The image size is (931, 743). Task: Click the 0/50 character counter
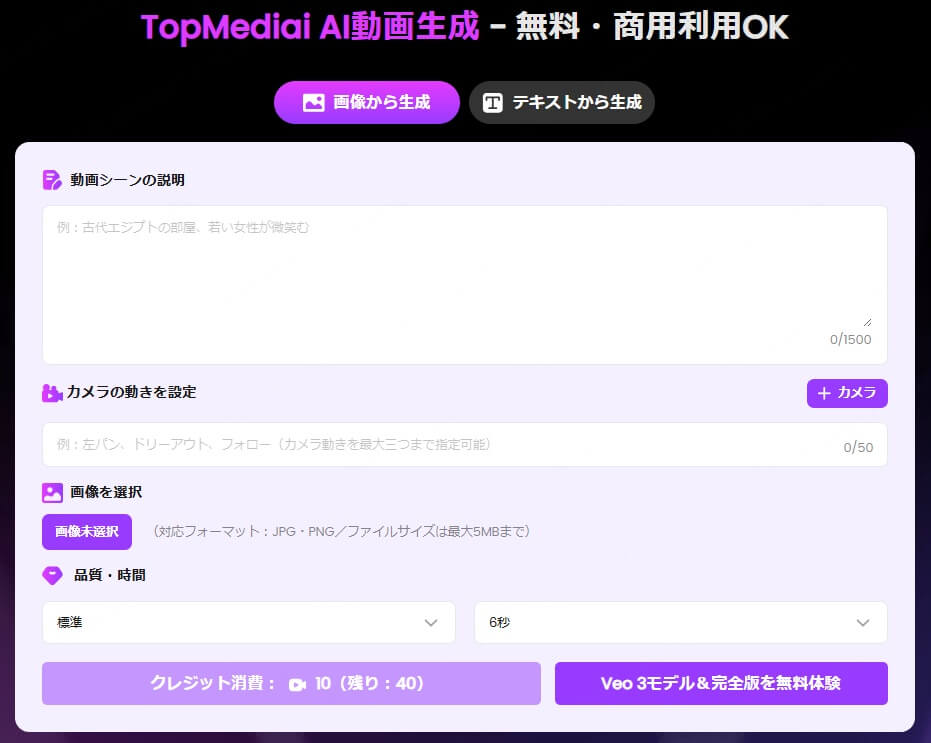[858, 447]
